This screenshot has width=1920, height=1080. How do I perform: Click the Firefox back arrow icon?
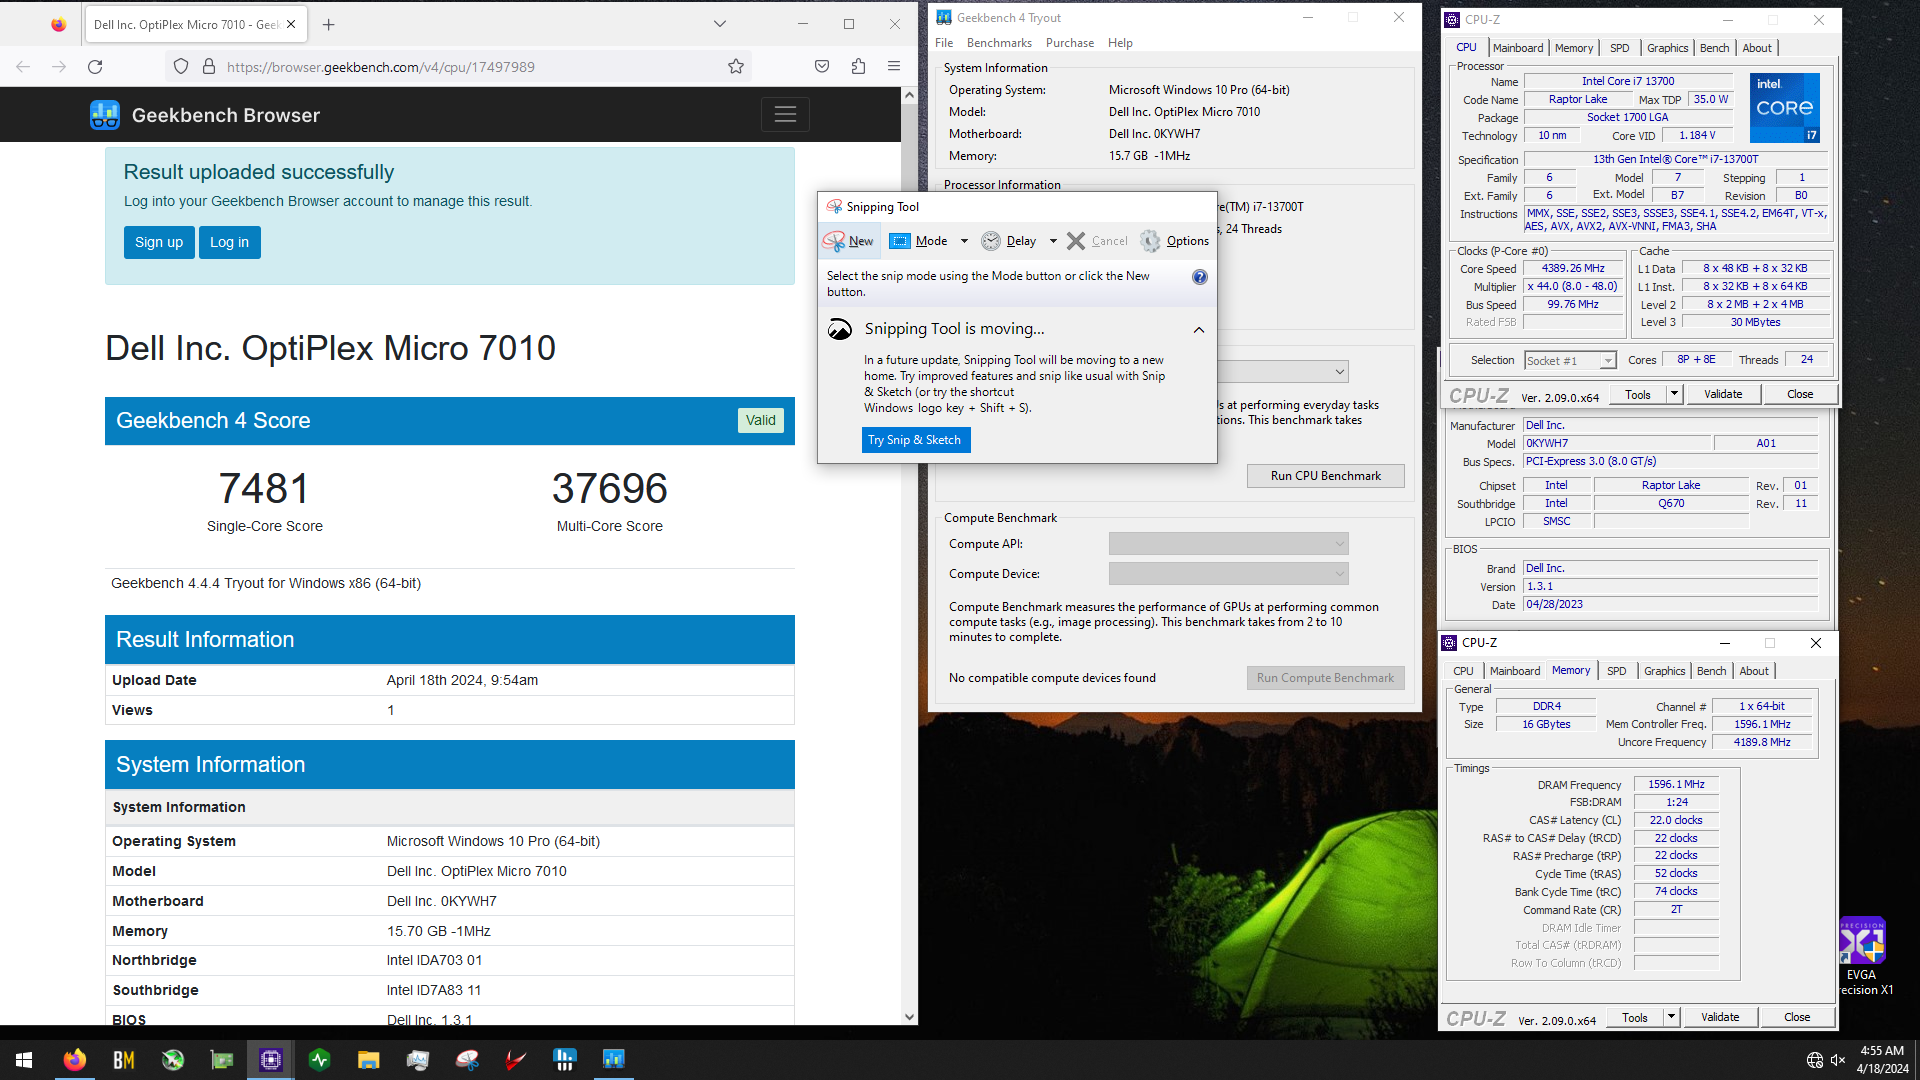coord(23,66)
